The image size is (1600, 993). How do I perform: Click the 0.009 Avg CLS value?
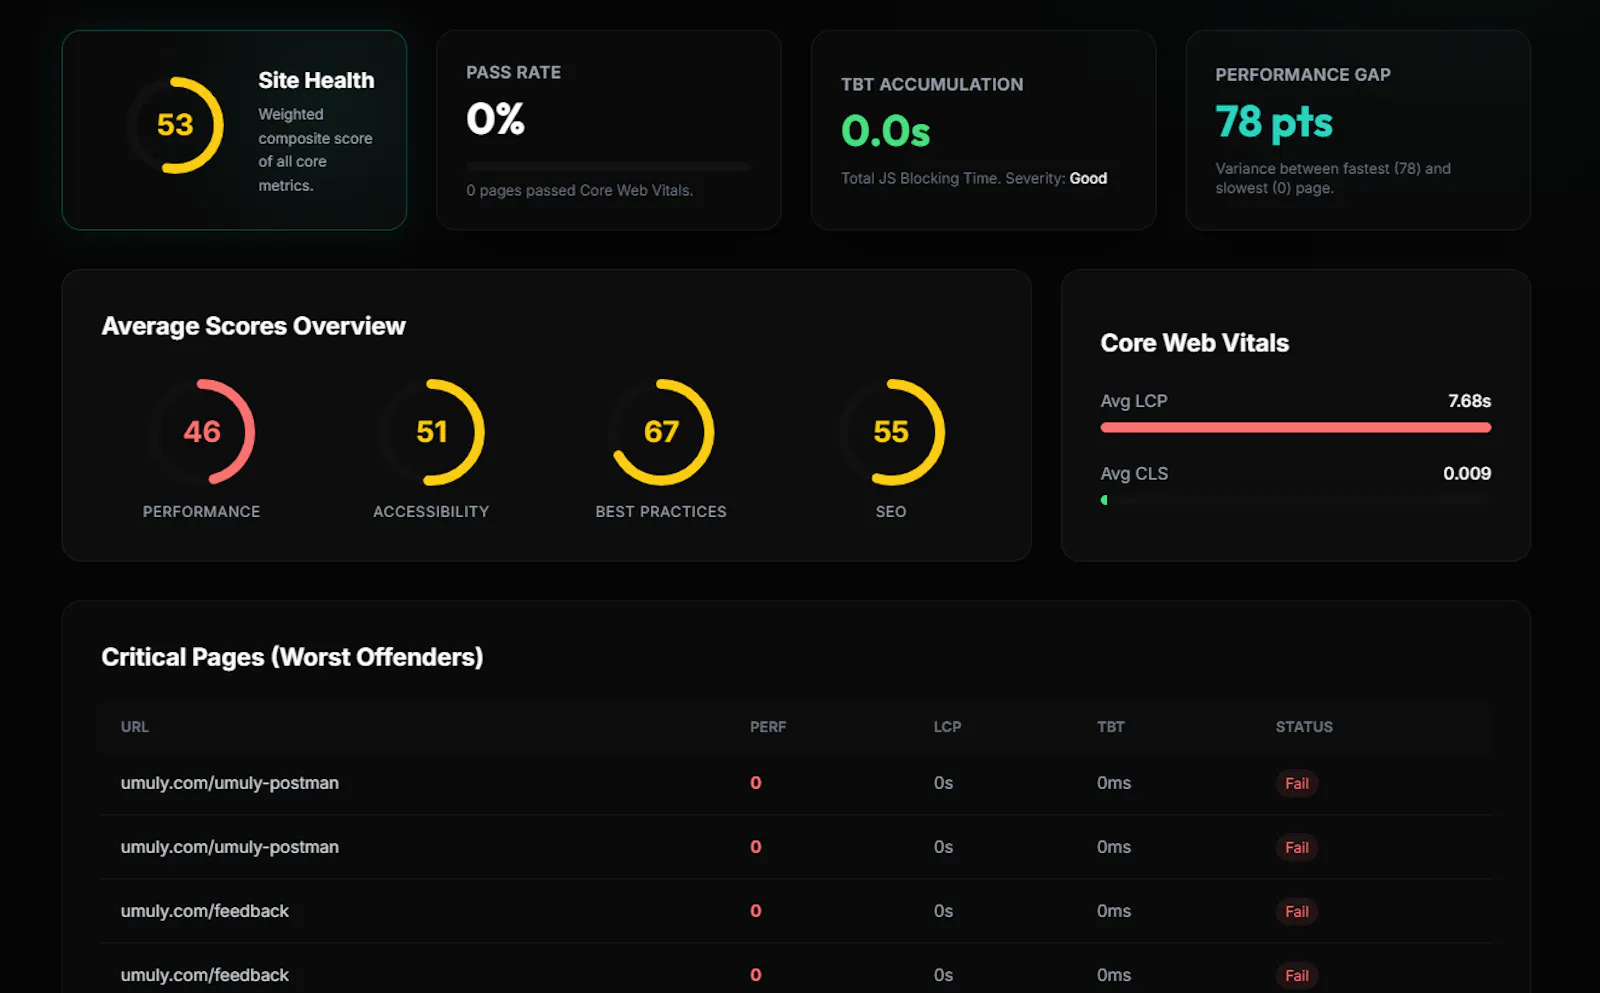pos(1467,474)
